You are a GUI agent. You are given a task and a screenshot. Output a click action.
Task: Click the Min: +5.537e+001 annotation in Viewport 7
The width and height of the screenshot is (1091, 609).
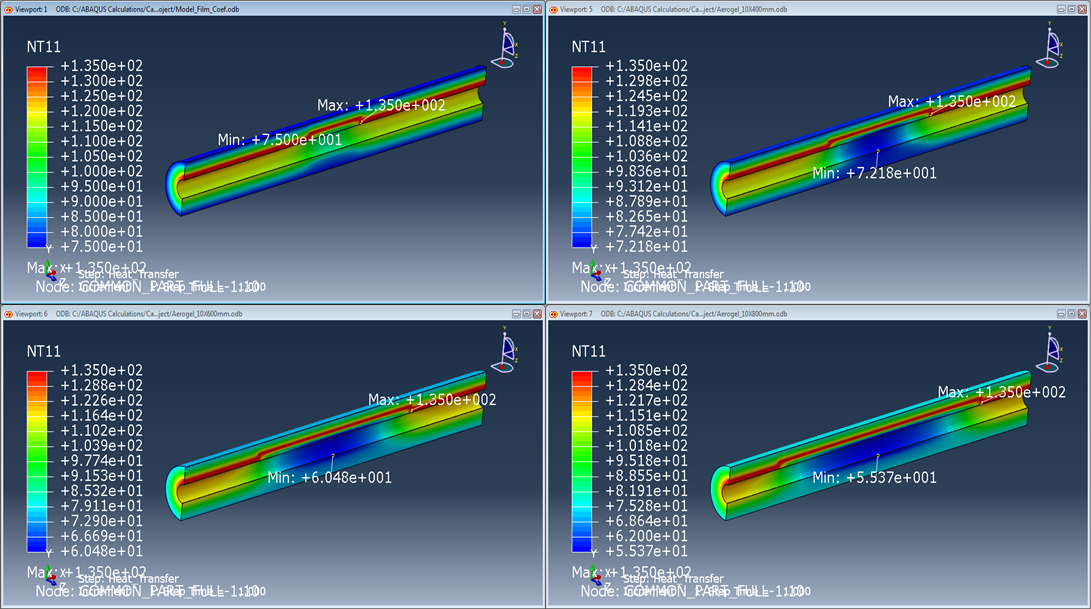click(x=873, y=478)
